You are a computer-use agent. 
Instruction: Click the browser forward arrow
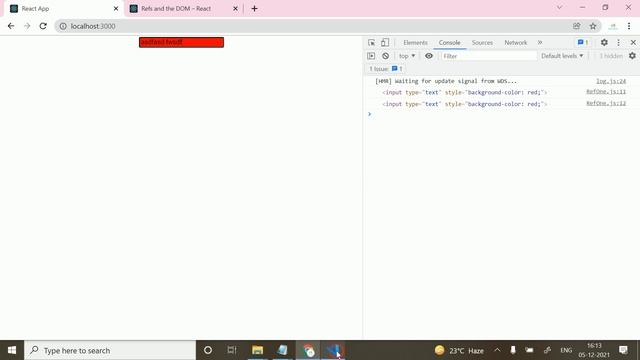27,26
